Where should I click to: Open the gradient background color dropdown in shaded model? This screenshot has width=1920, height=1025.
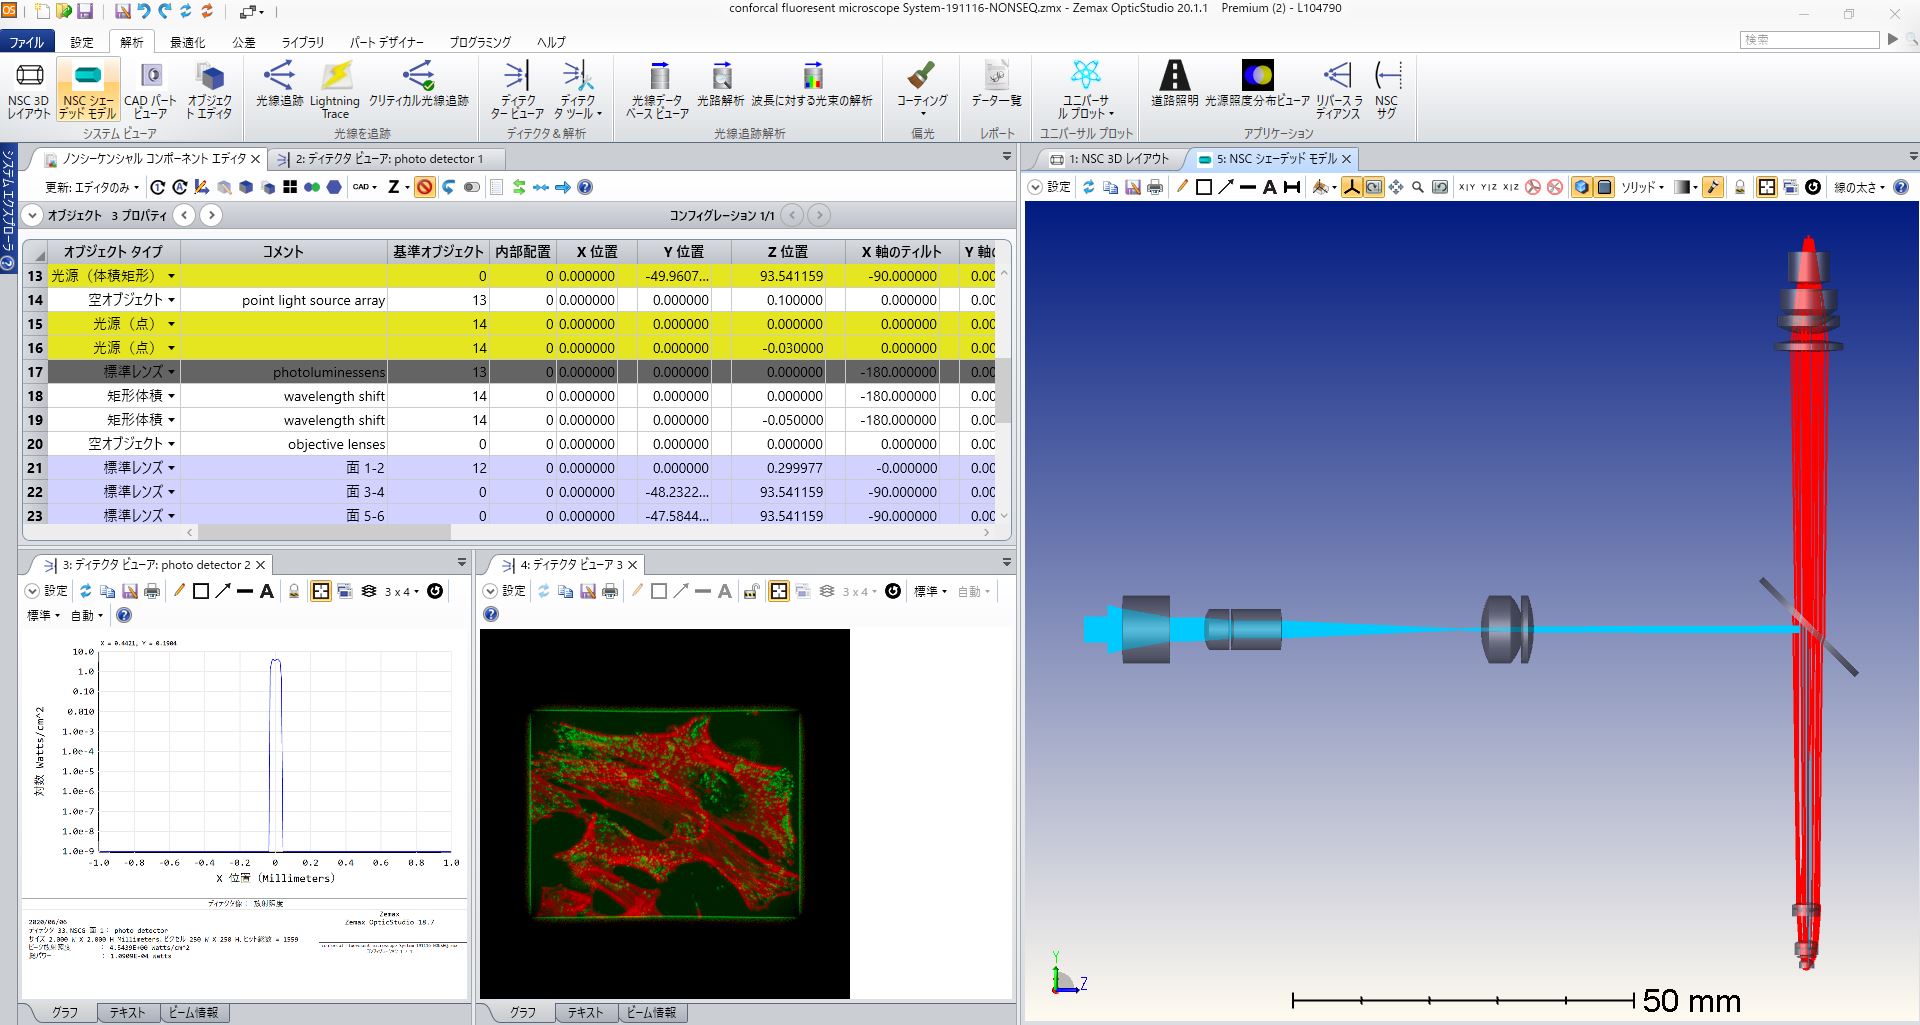[x=1685, y=187]
